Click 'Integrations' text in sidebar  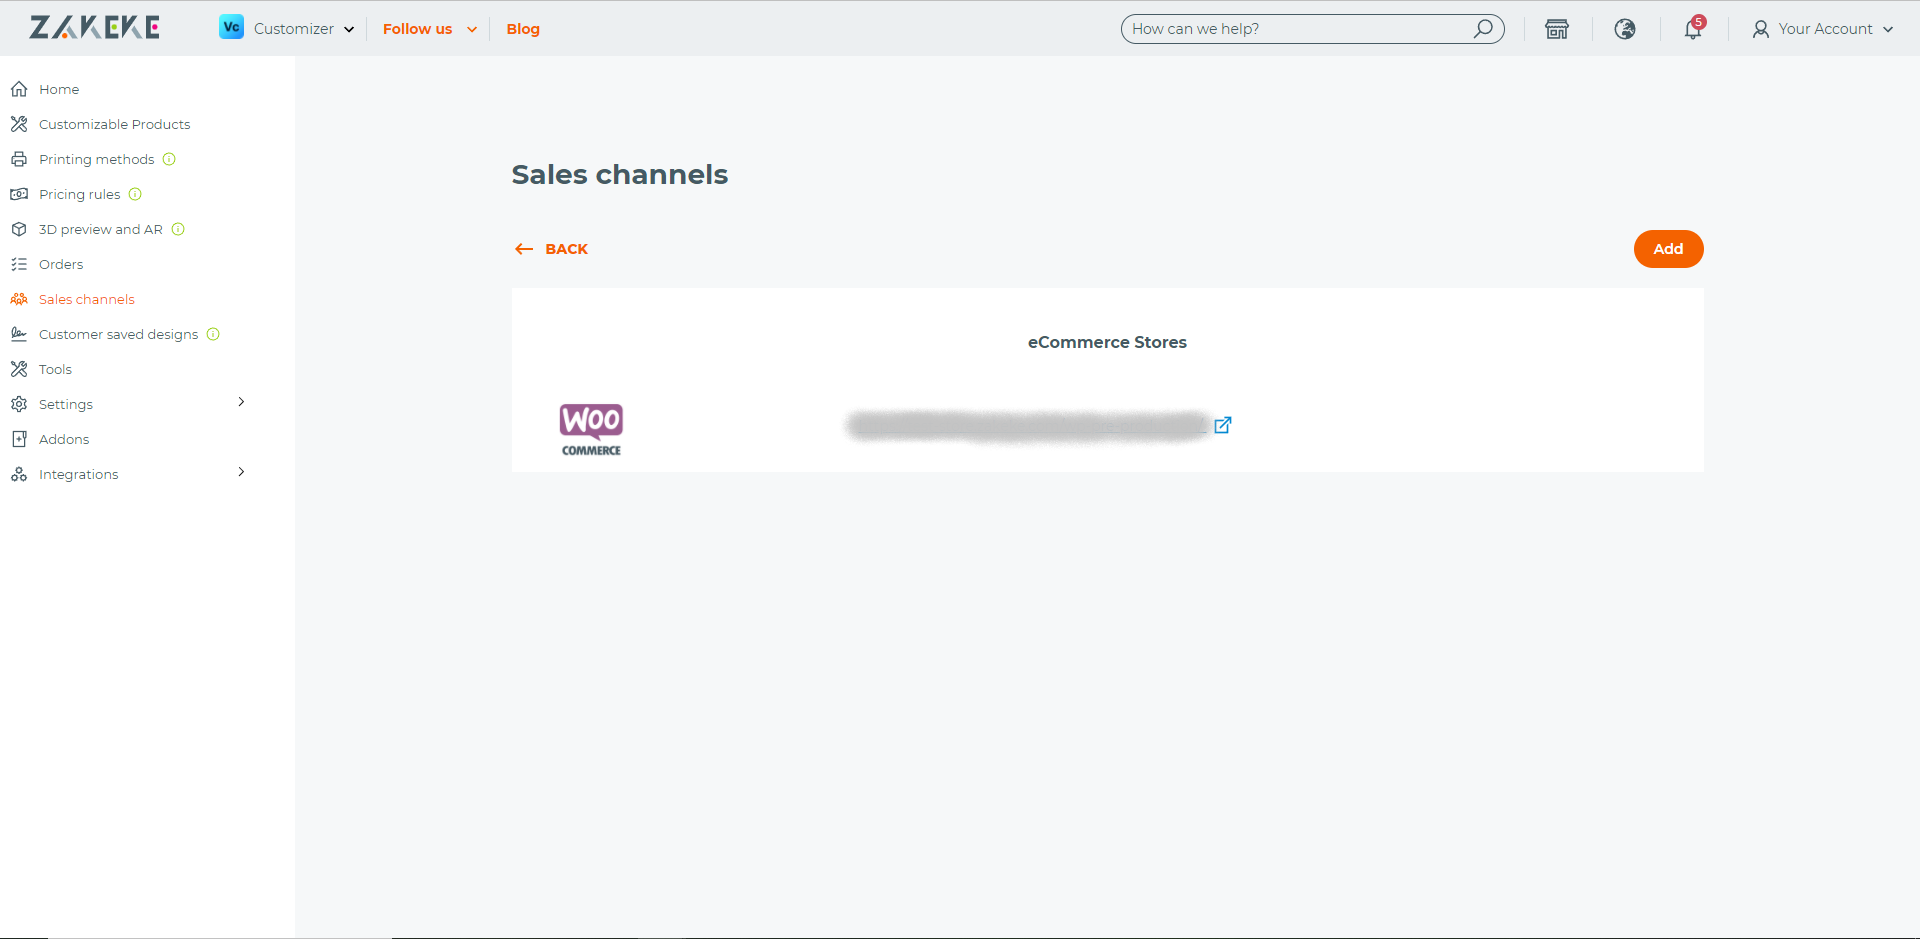point(78,474)
